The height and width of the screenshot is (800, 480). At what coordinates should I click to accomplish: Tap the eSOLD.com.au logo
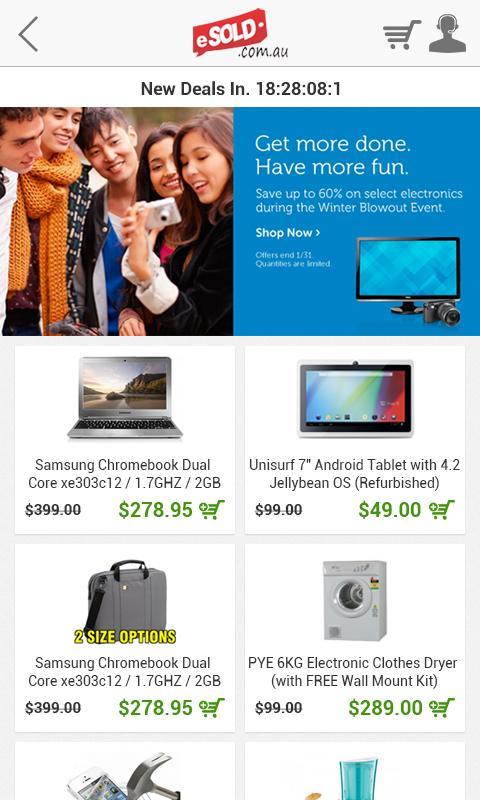pyautogui.click(x=240, y=34)
